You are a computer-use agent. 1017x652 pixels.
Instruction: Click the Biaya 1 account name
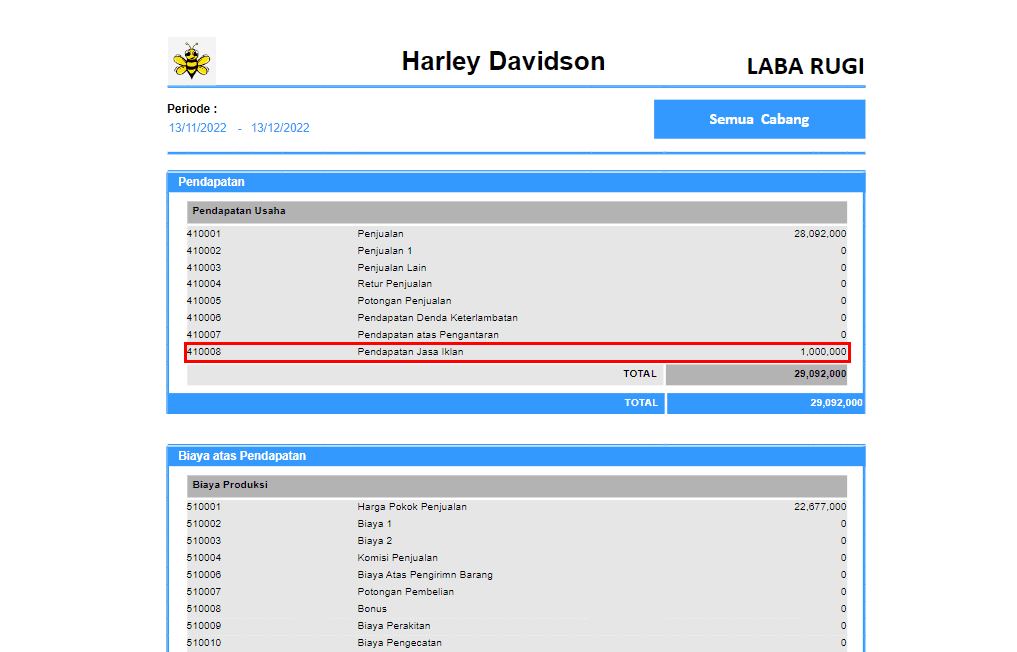point(374,524)
